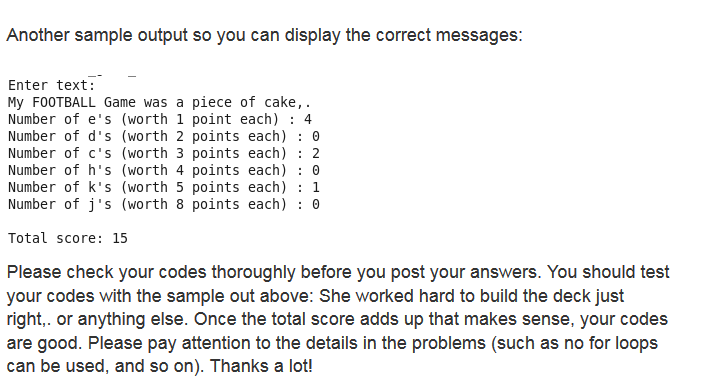Click the 'Number of h's' output line

(x=164, y=170)
